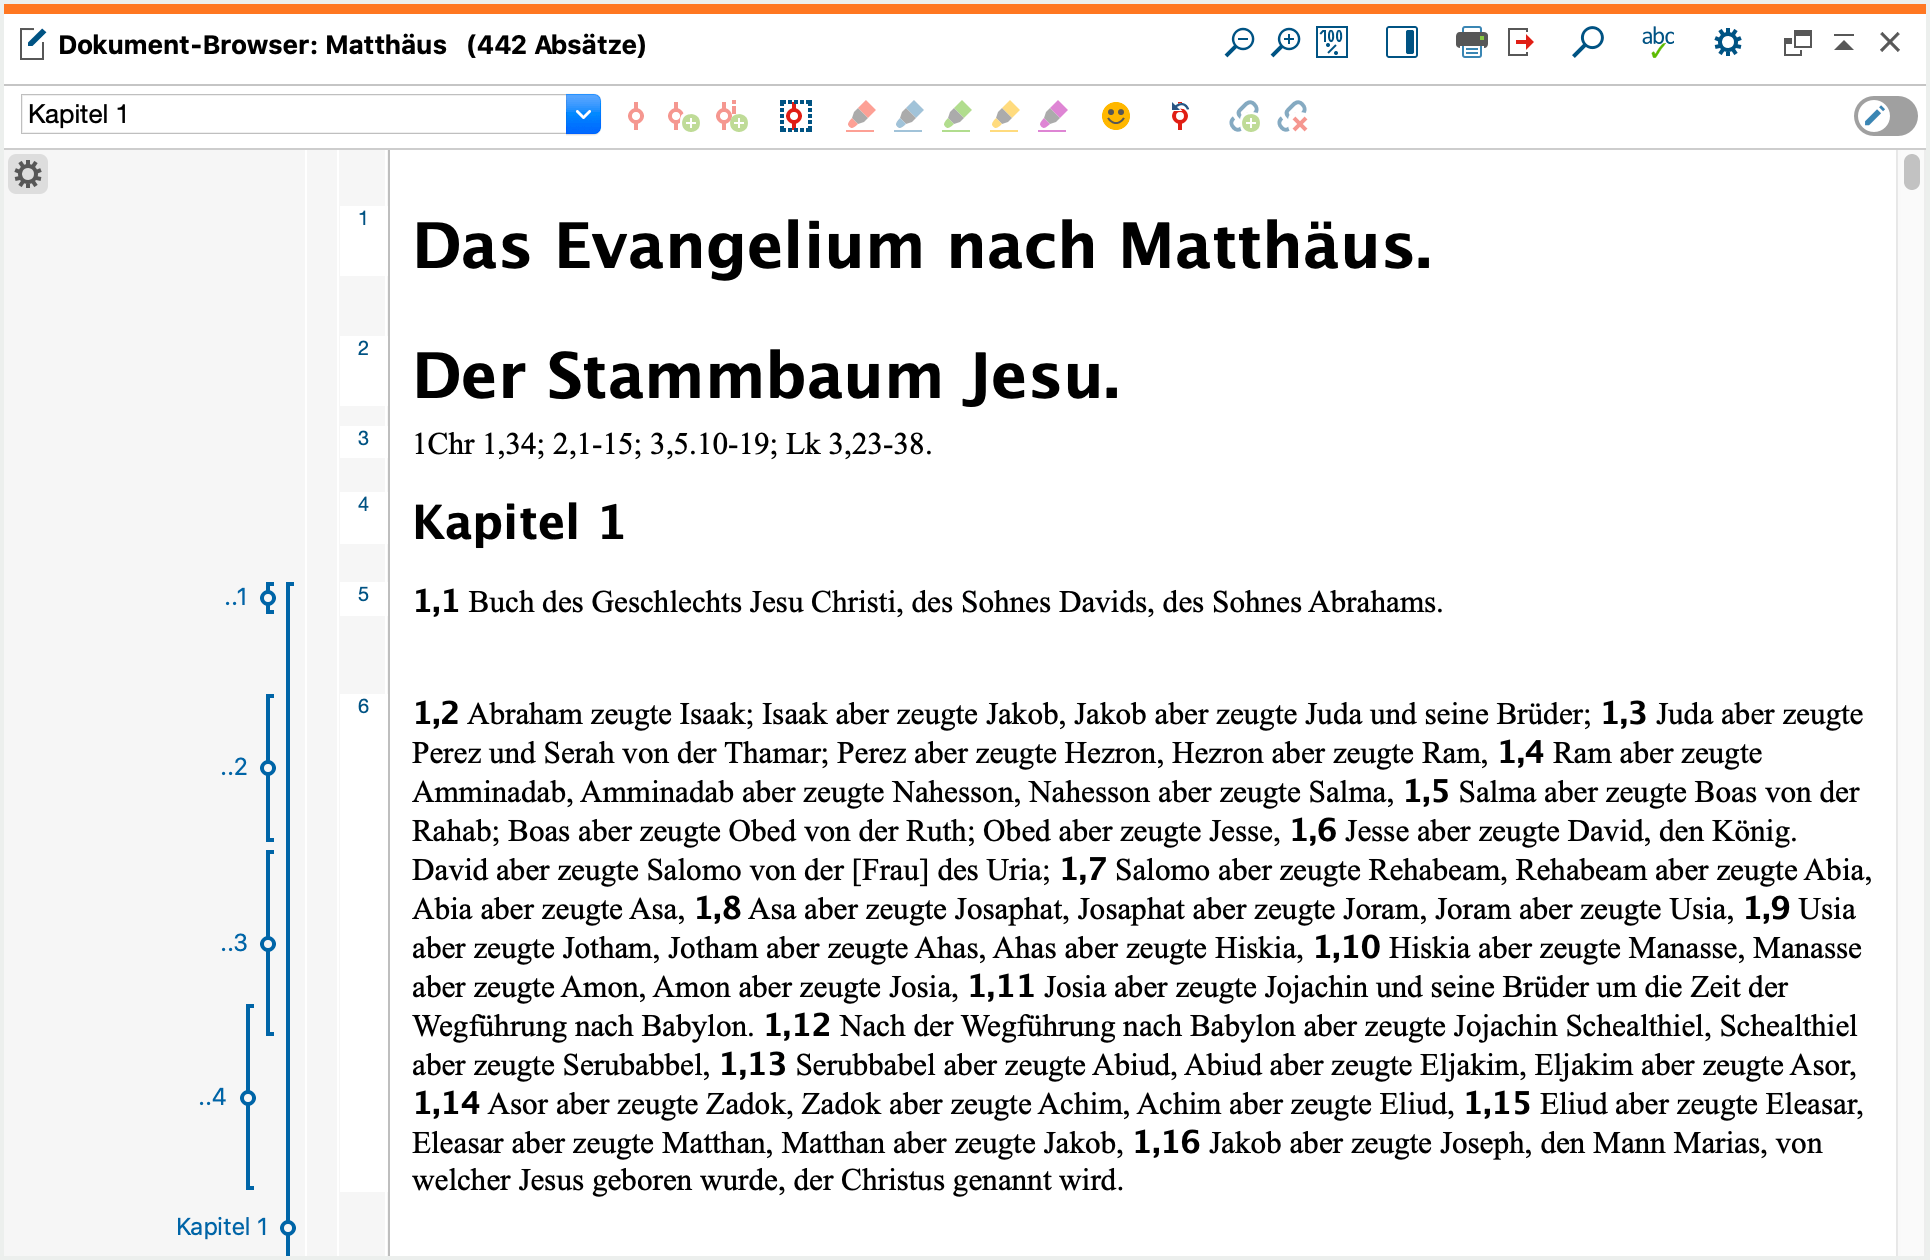The image size is (1930, 1260).
Task: Undock the Document Browser window
Action: pos(1797,43)
